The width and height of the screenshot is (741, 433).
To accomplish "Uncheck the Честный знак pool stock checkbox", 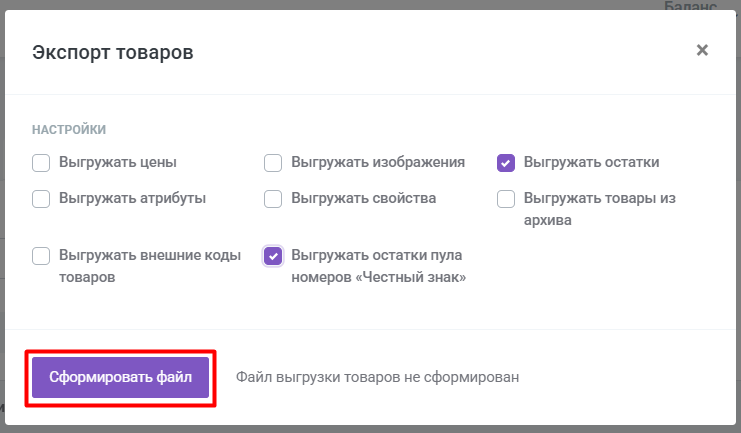I will [273, 256].
